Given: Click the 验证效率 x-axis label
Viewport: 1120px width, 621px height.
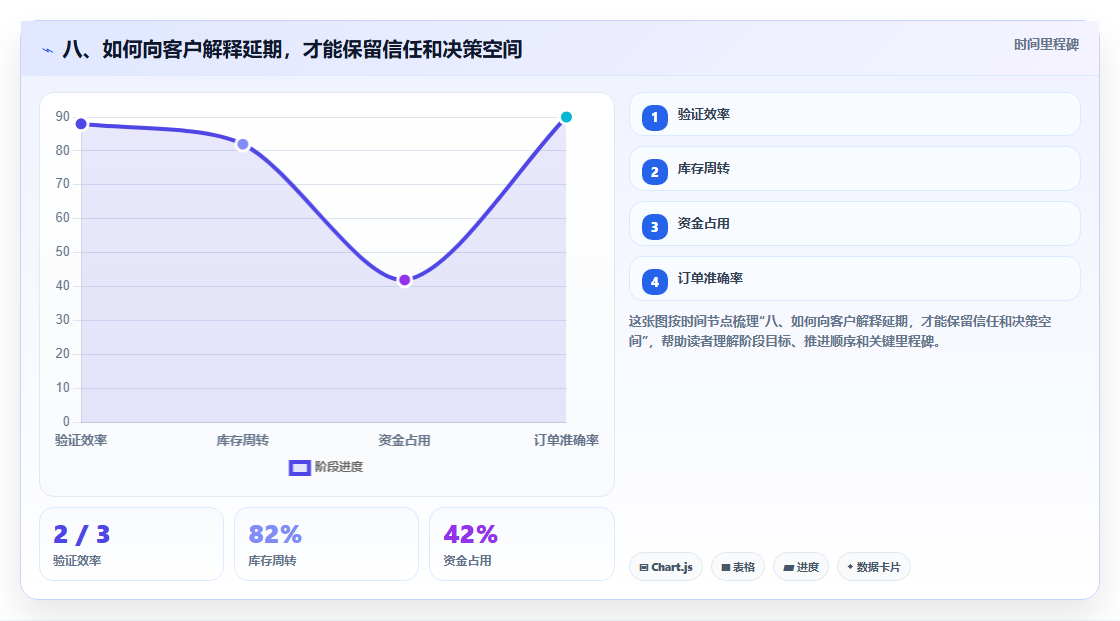Looking at the screenshot, I should pyautogui.click(x=81, y=440).
